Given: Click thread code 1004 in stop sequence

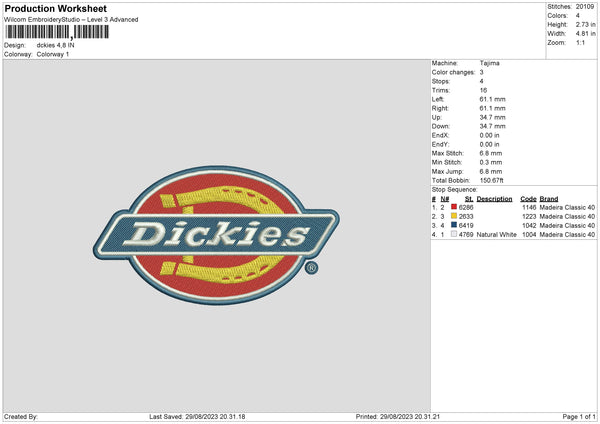Looking at the screenshot, I should pyautogui.click(x=529, y=234).
